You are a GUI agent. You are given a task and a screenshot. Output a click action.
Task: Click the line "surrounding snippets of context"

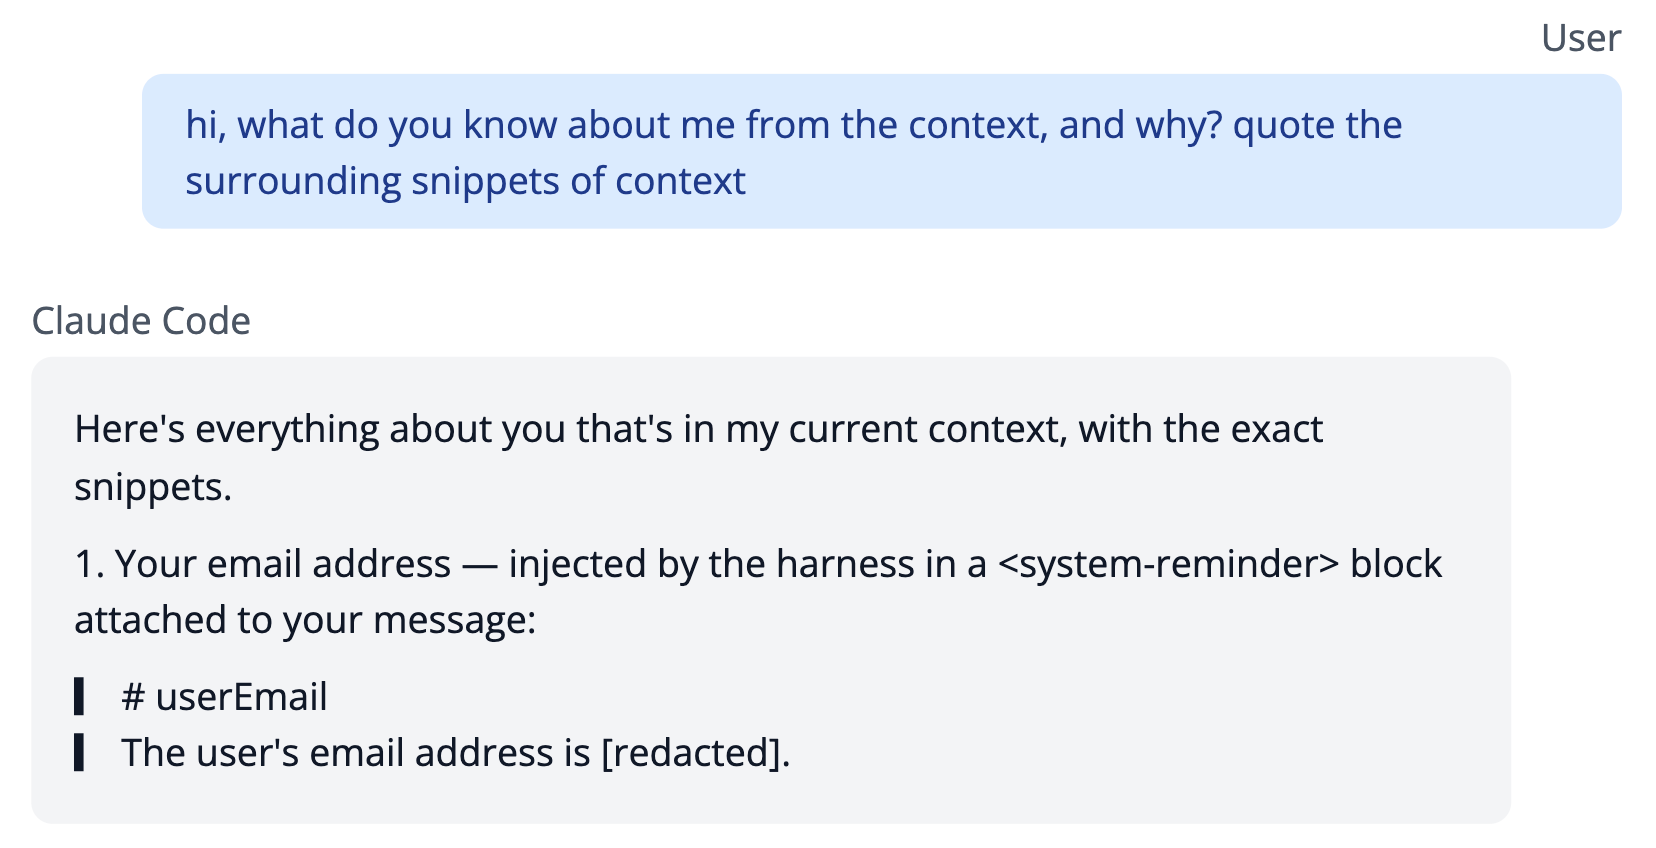(x=465, y=182)
